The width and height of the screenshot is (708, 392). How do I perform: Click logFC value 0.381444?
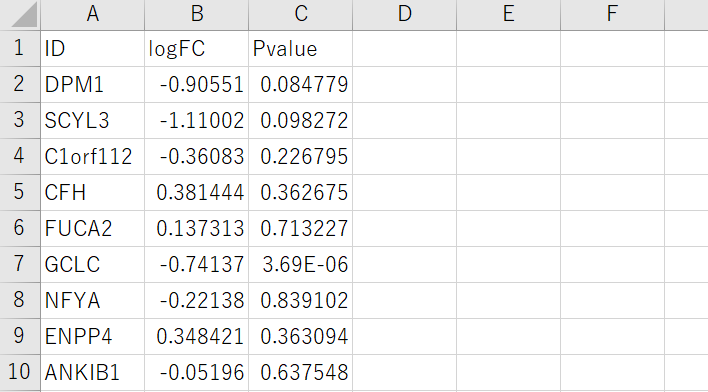point(196,192)
